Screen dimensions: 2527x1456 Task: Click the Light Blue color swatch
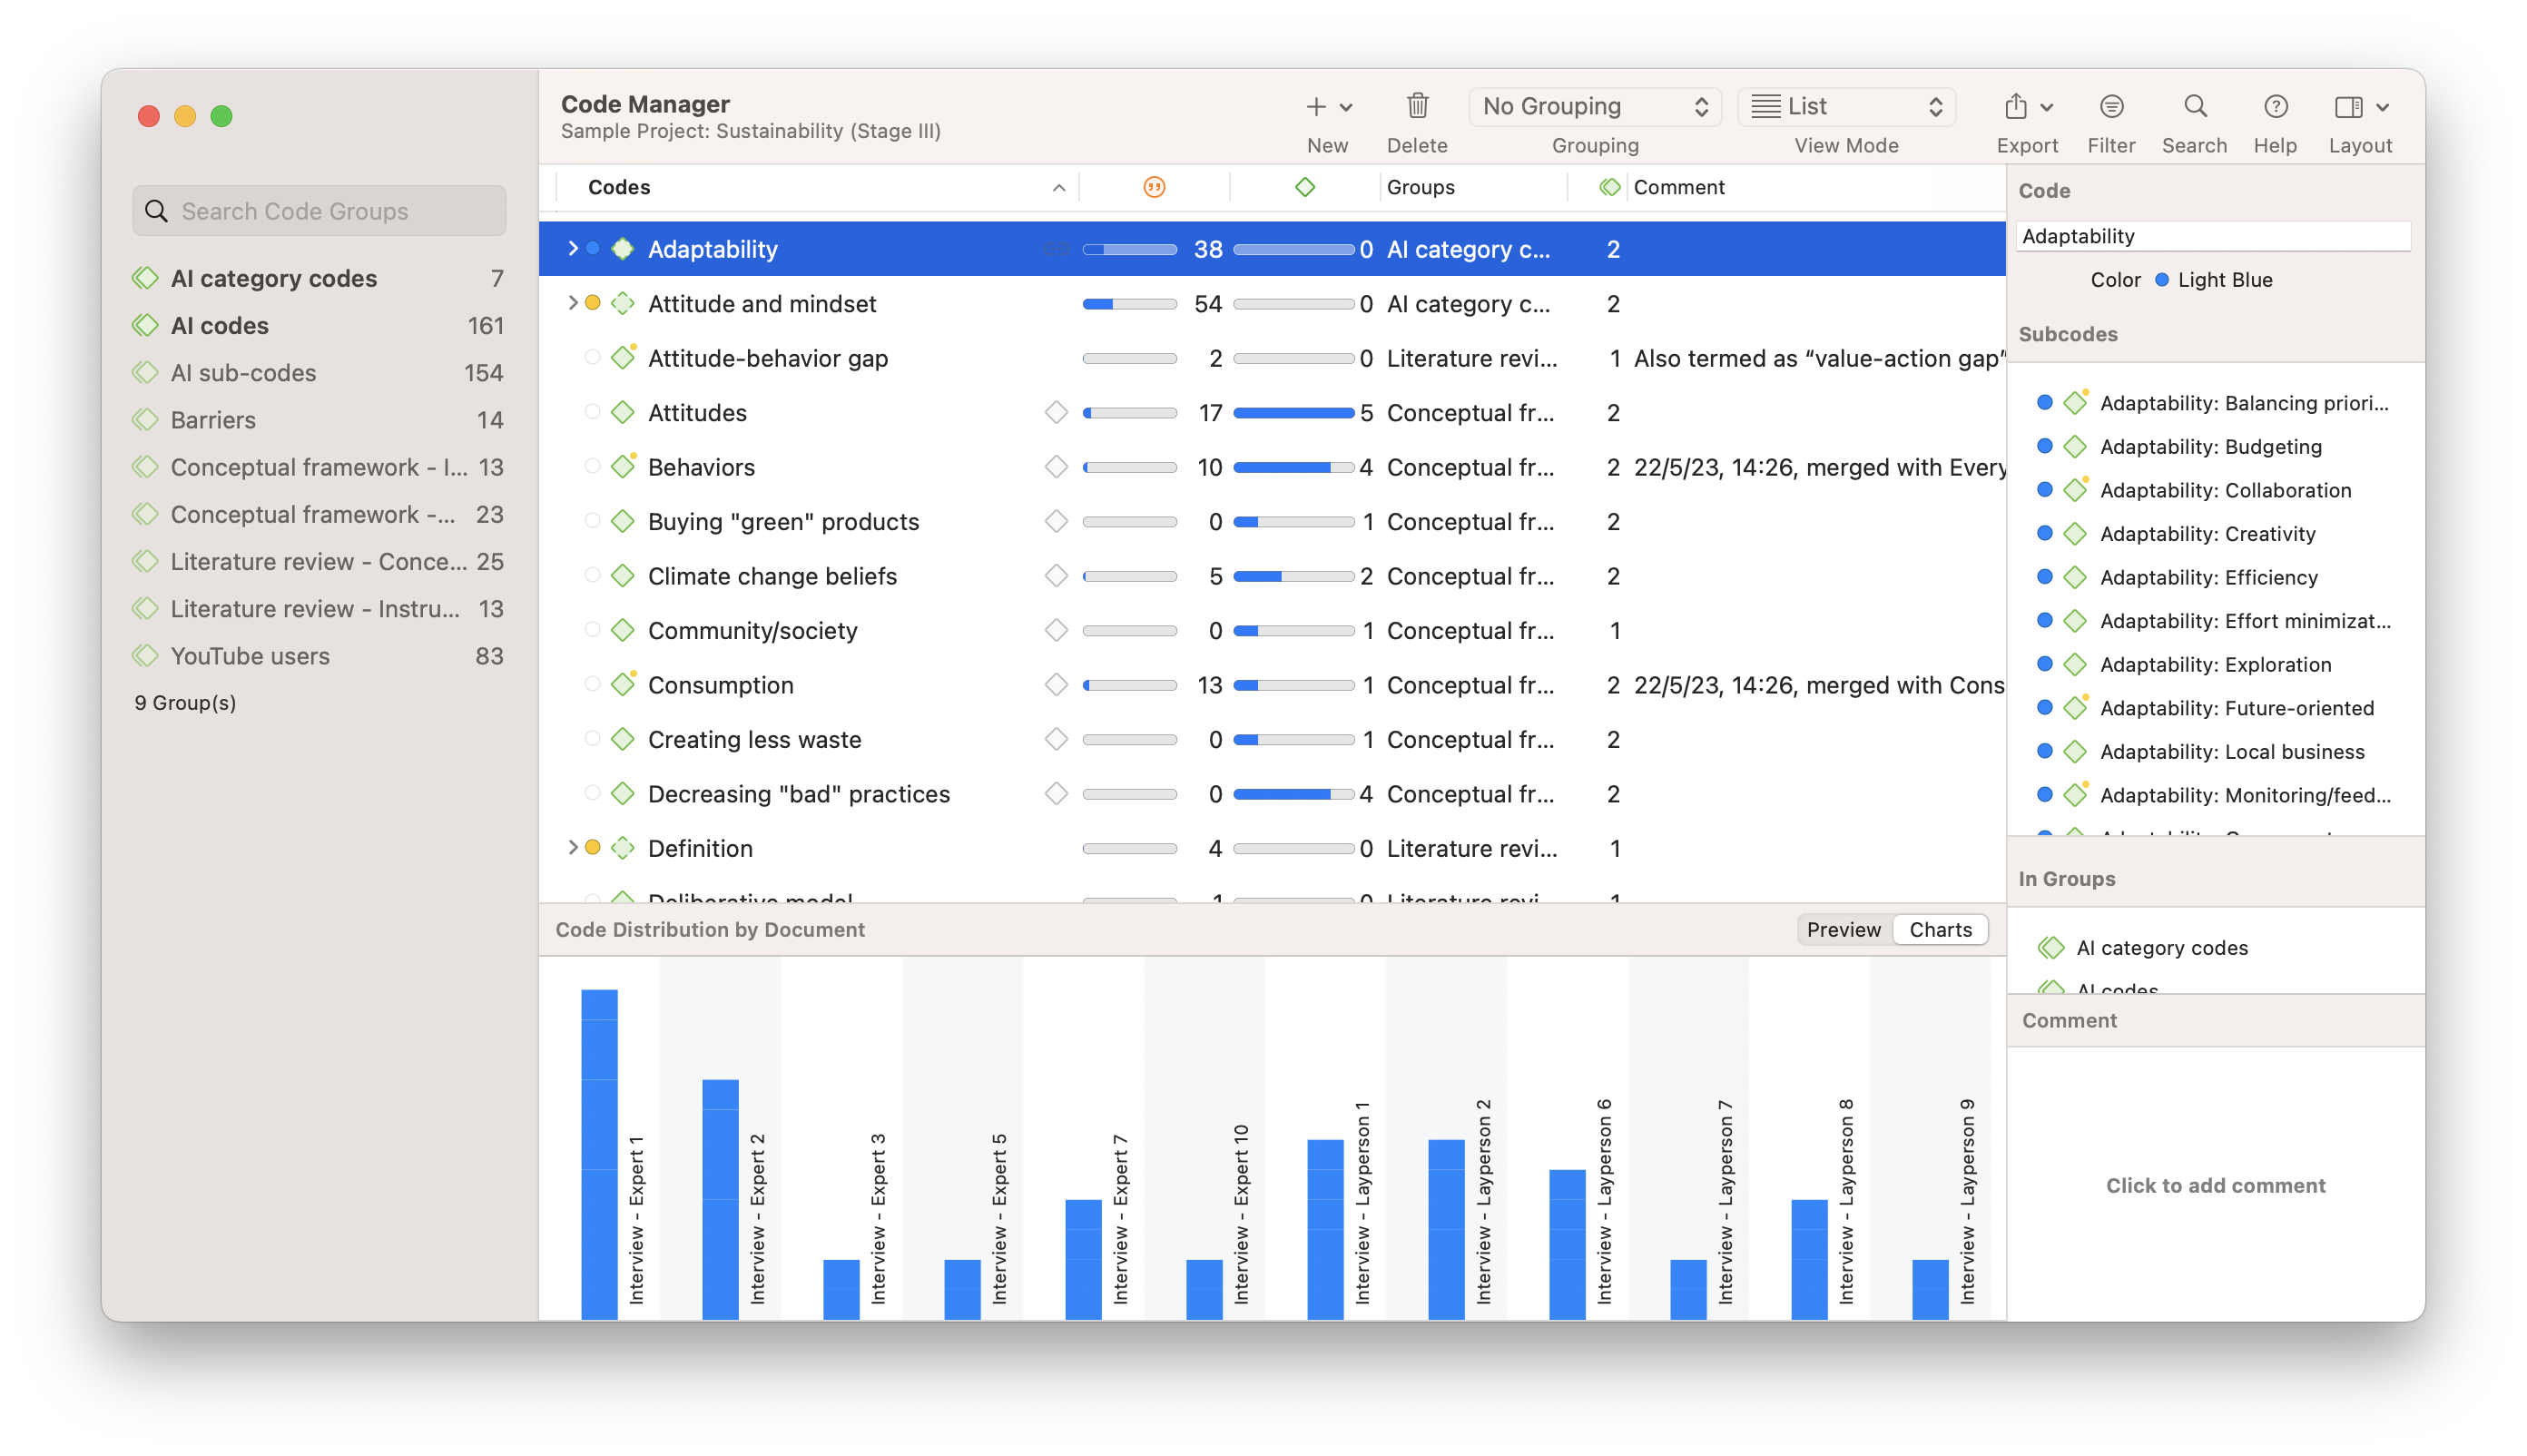point(2161,280)
